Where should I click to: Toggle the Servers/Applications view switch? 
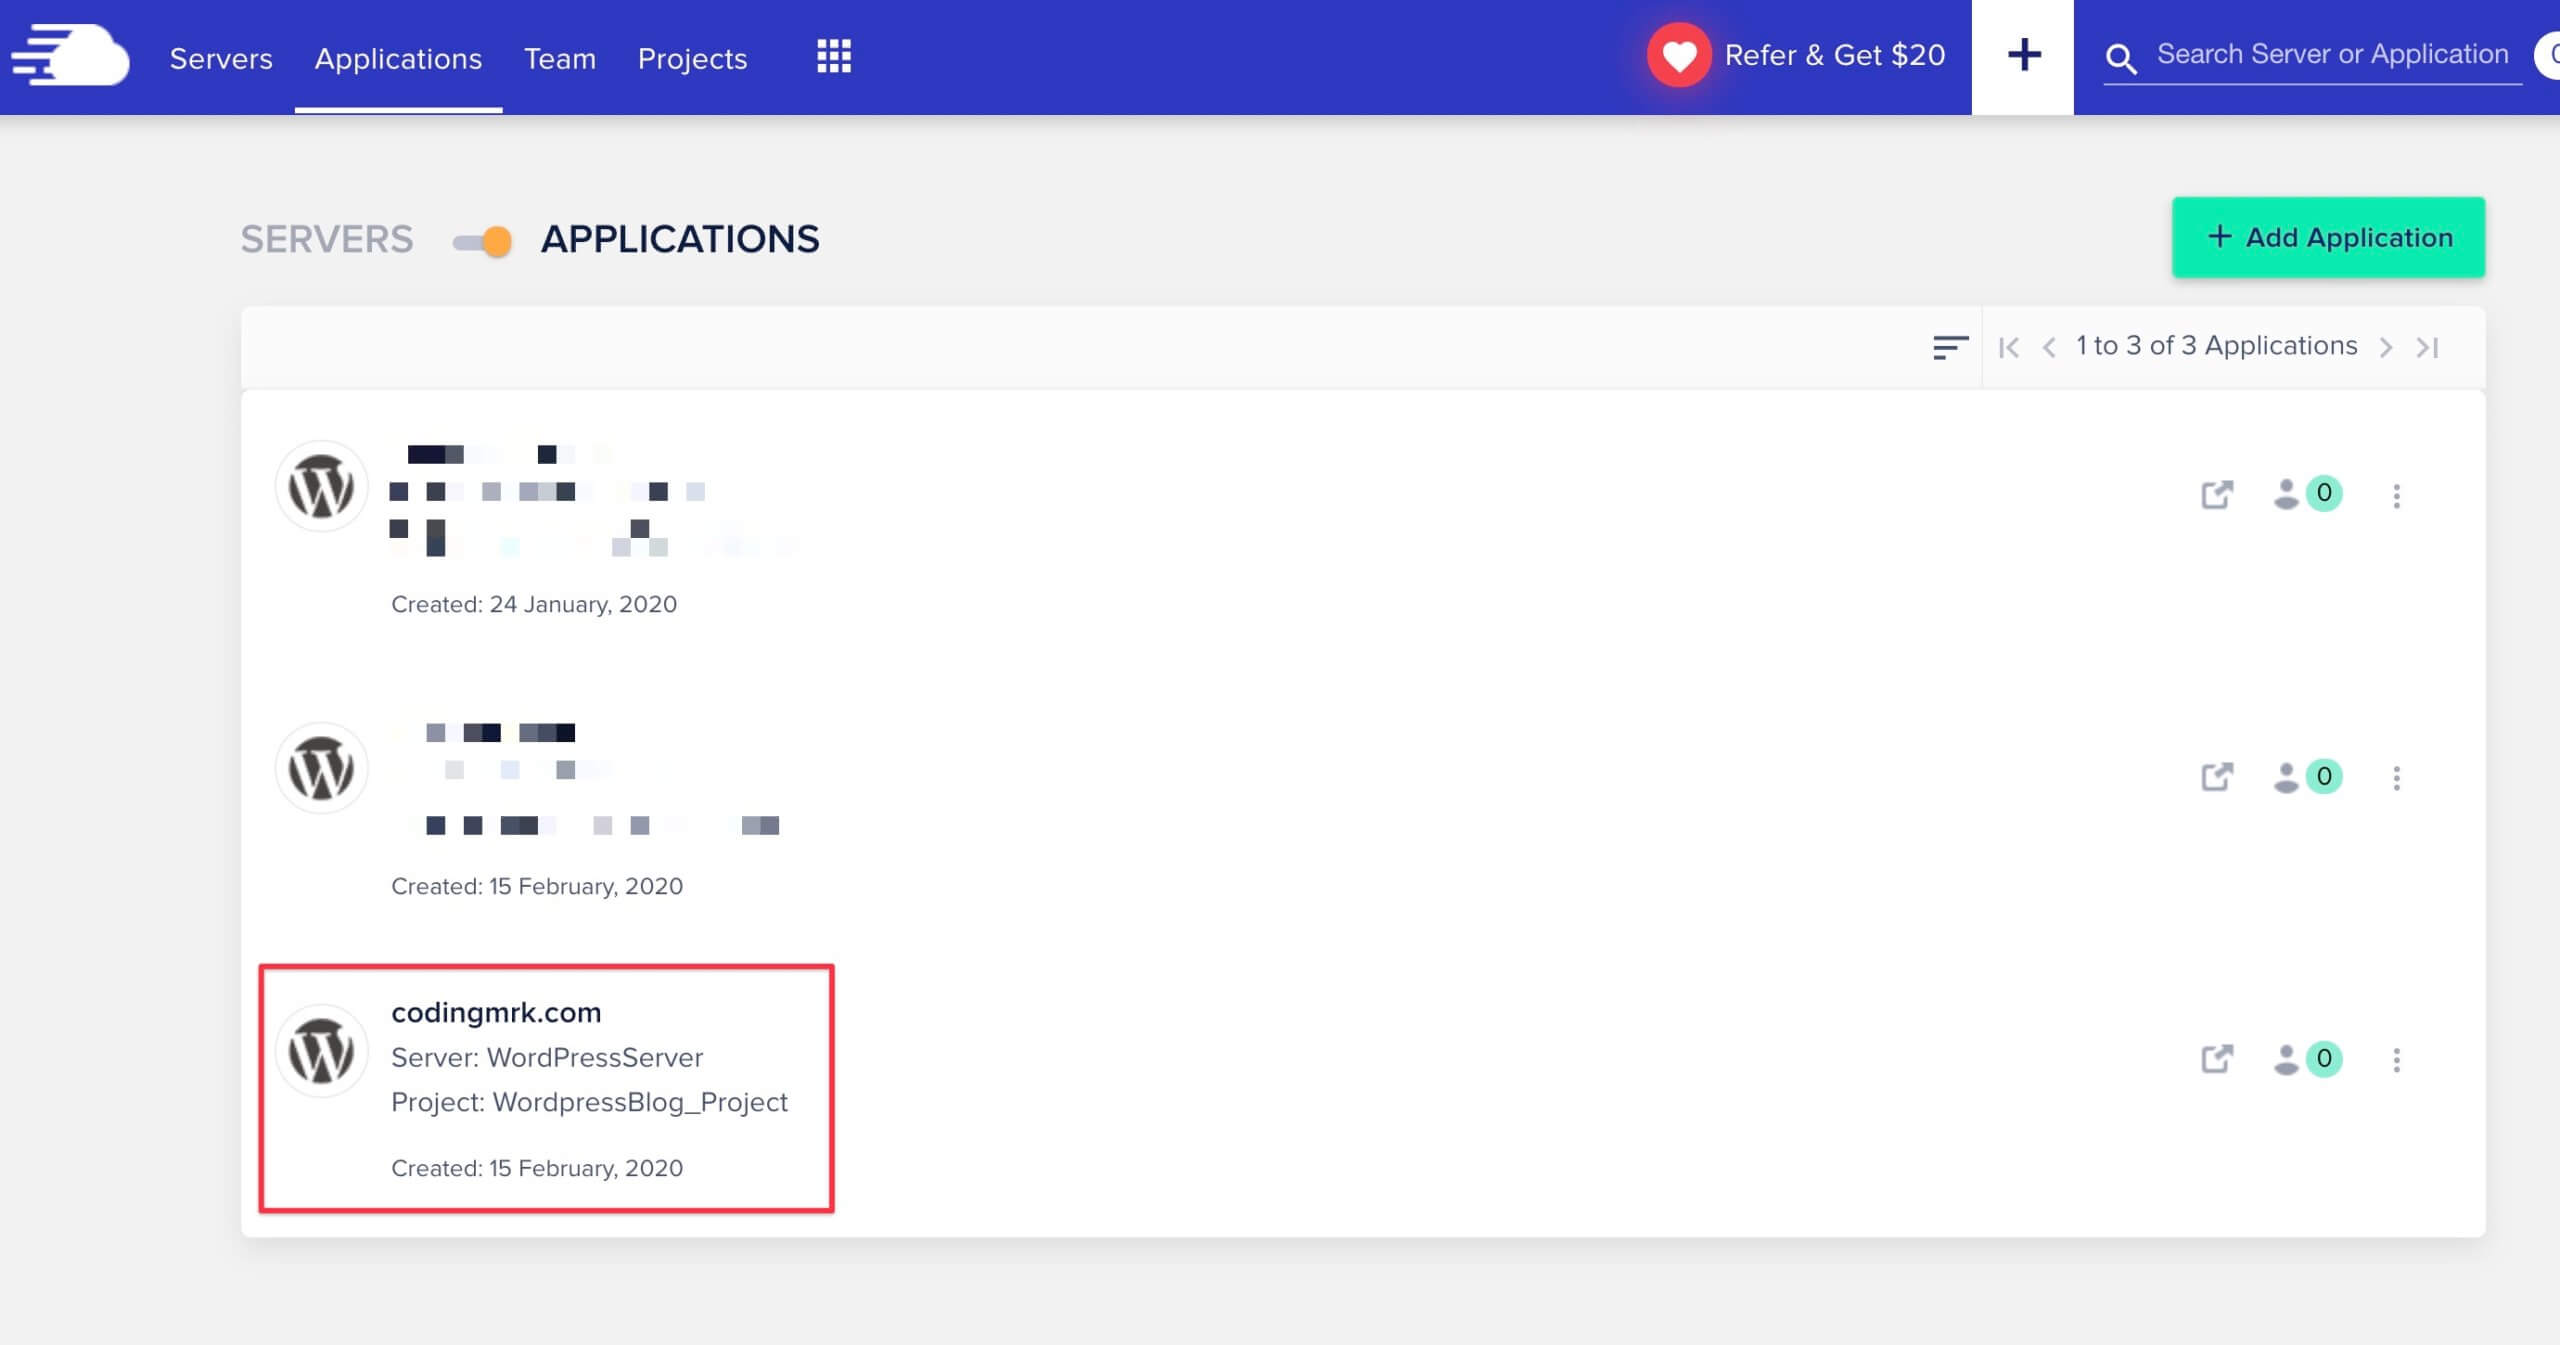pos(482,241)
